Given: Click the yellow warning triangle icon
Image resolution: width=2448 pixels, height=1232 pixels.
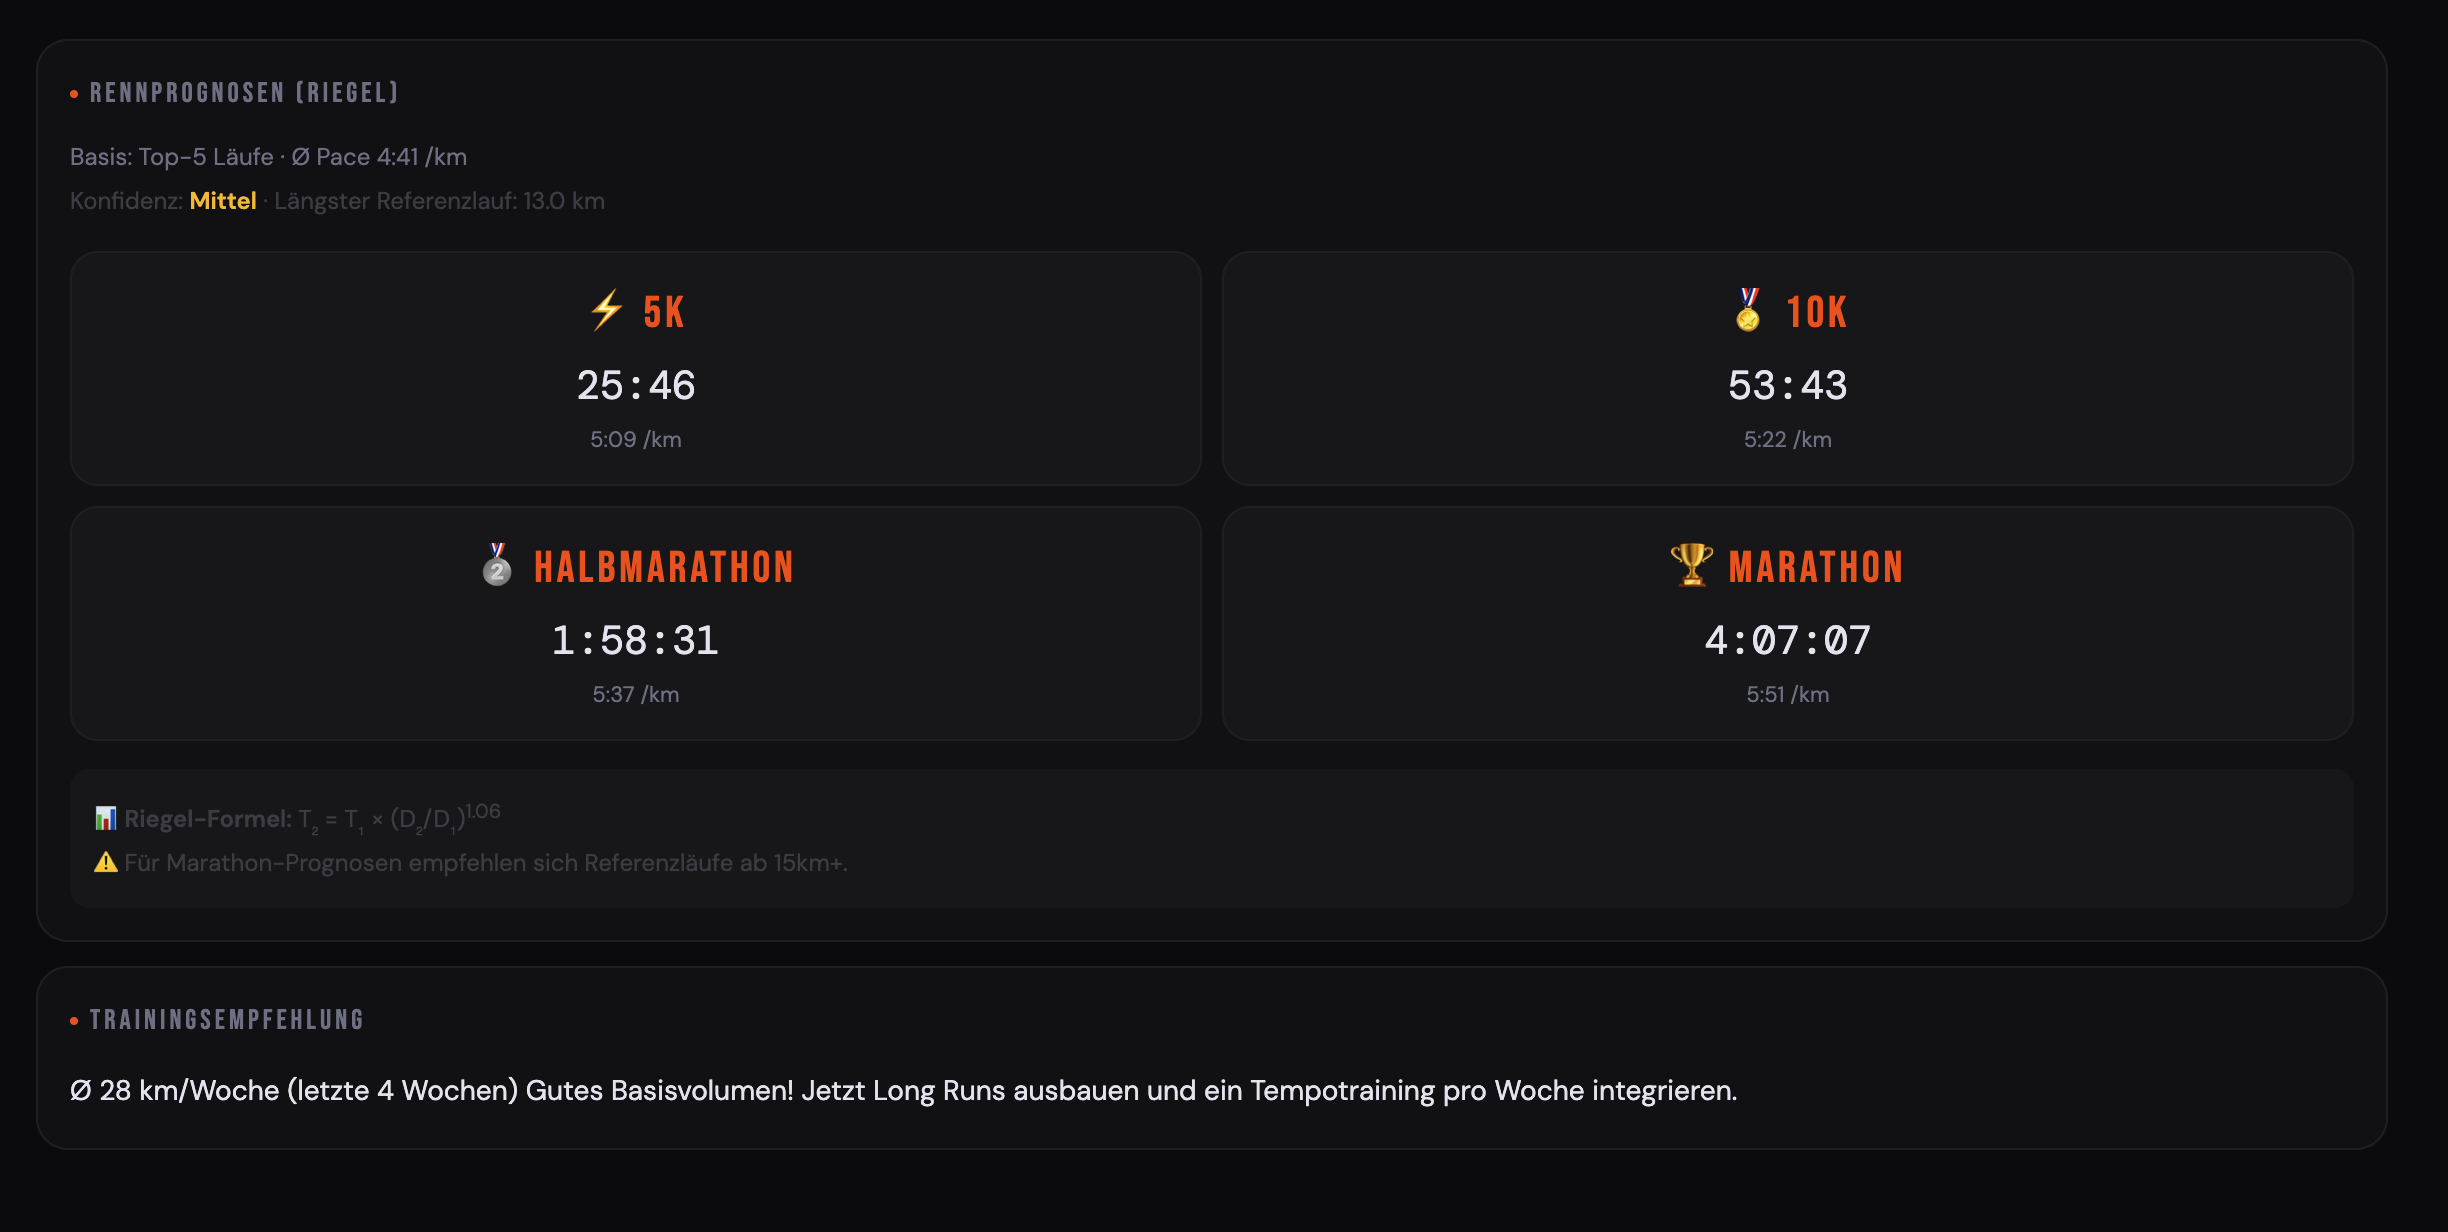Looking at the screenshot, I should click(105, 862).
